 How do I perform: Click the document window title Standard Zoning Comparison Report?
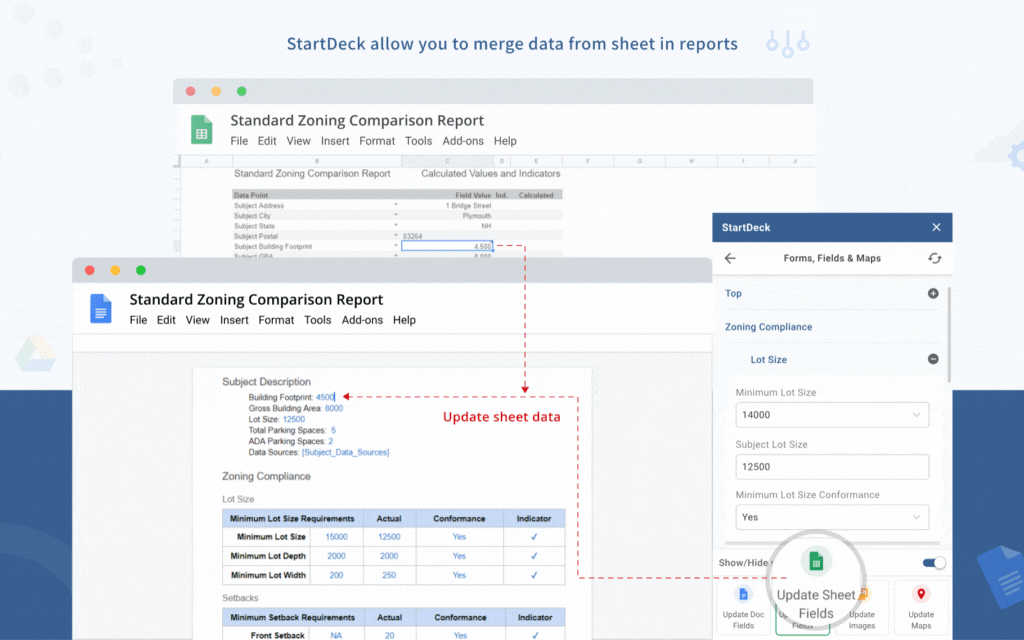256,300
